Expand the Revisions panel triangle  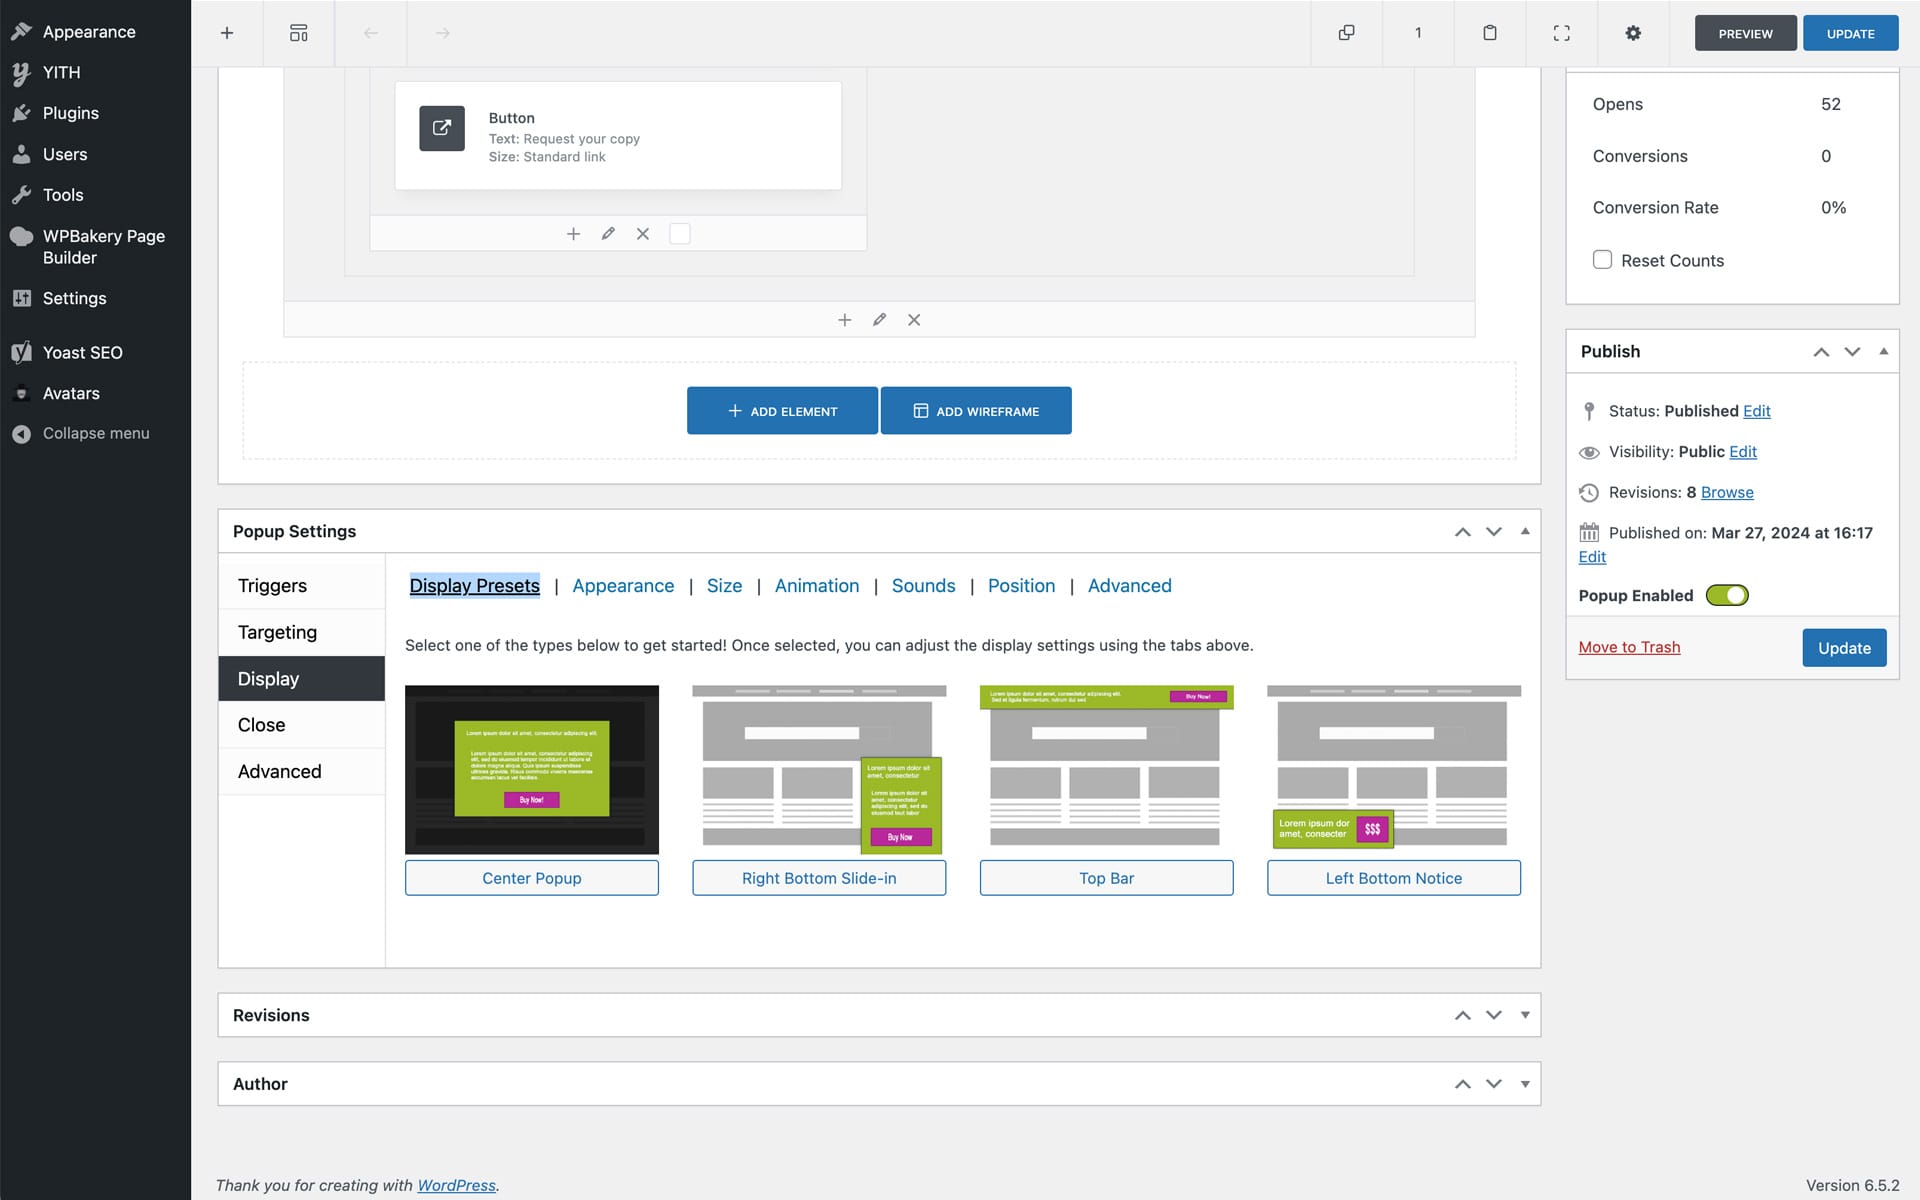click(1525, 1015)
